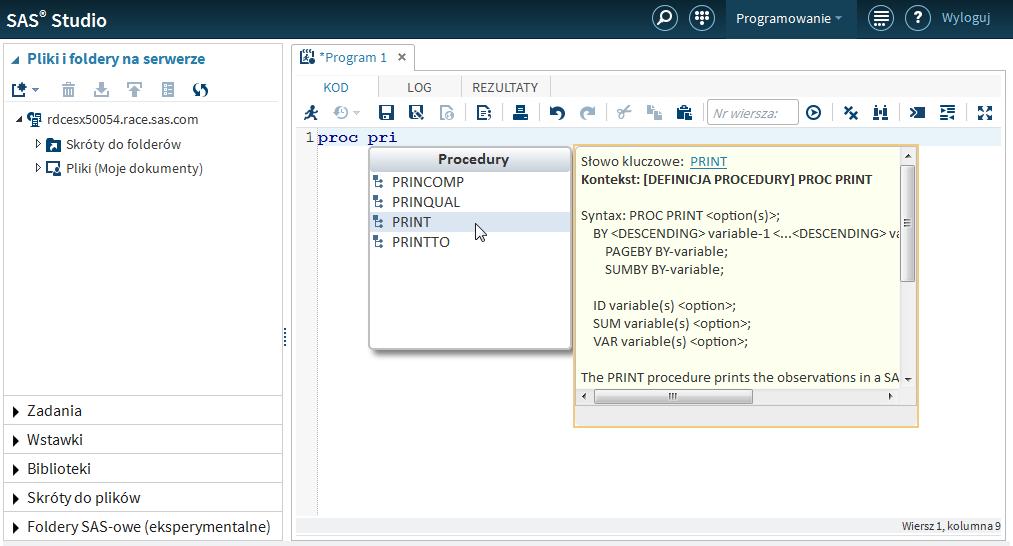Switch to the REZULTATY tab
The image size is (1013, 546).
pyautogui.click(x=505, y=87)
